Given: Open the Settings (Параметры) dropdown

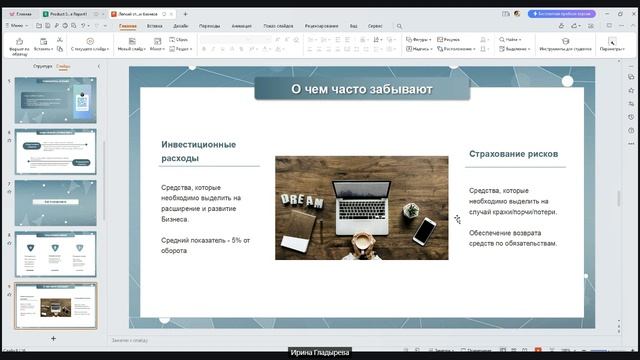Looking at the screenshot, I should tap(612, 44).
